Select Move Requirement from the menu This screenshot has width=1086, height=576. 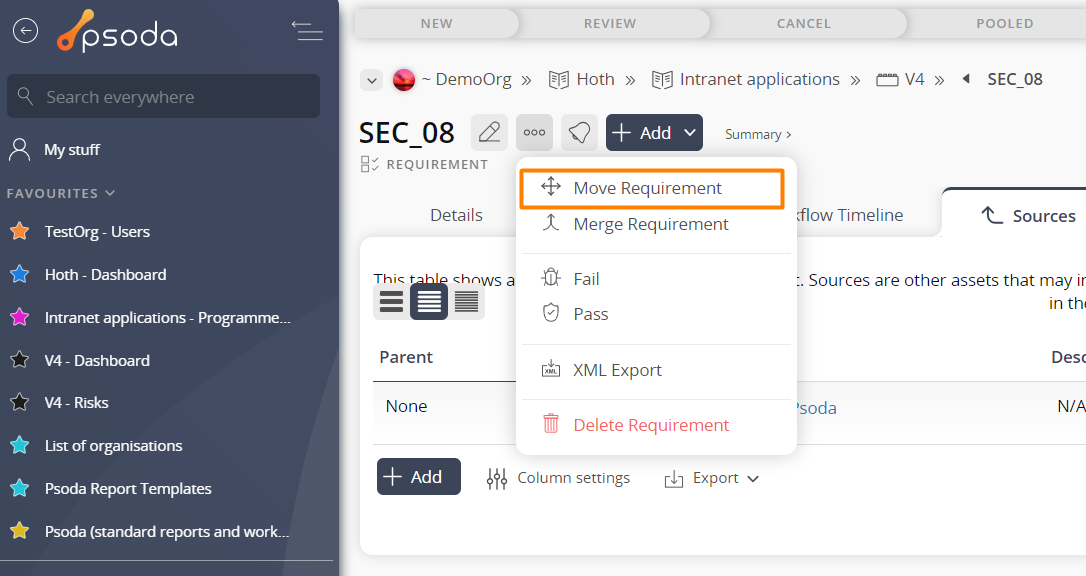[x=648, y=188]
